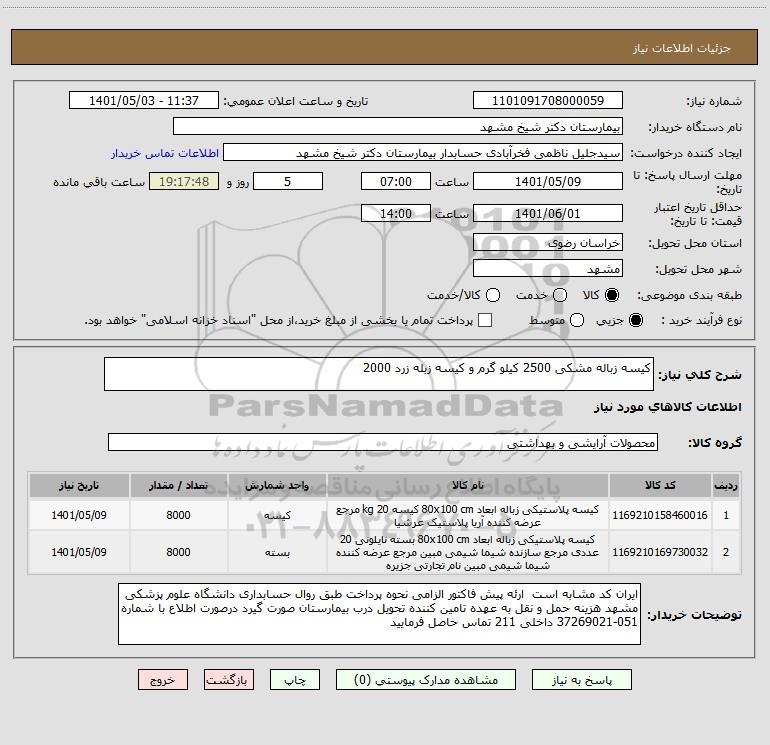Click quantity 8000 in row 2
770x745 pixels.
(178, 552)
